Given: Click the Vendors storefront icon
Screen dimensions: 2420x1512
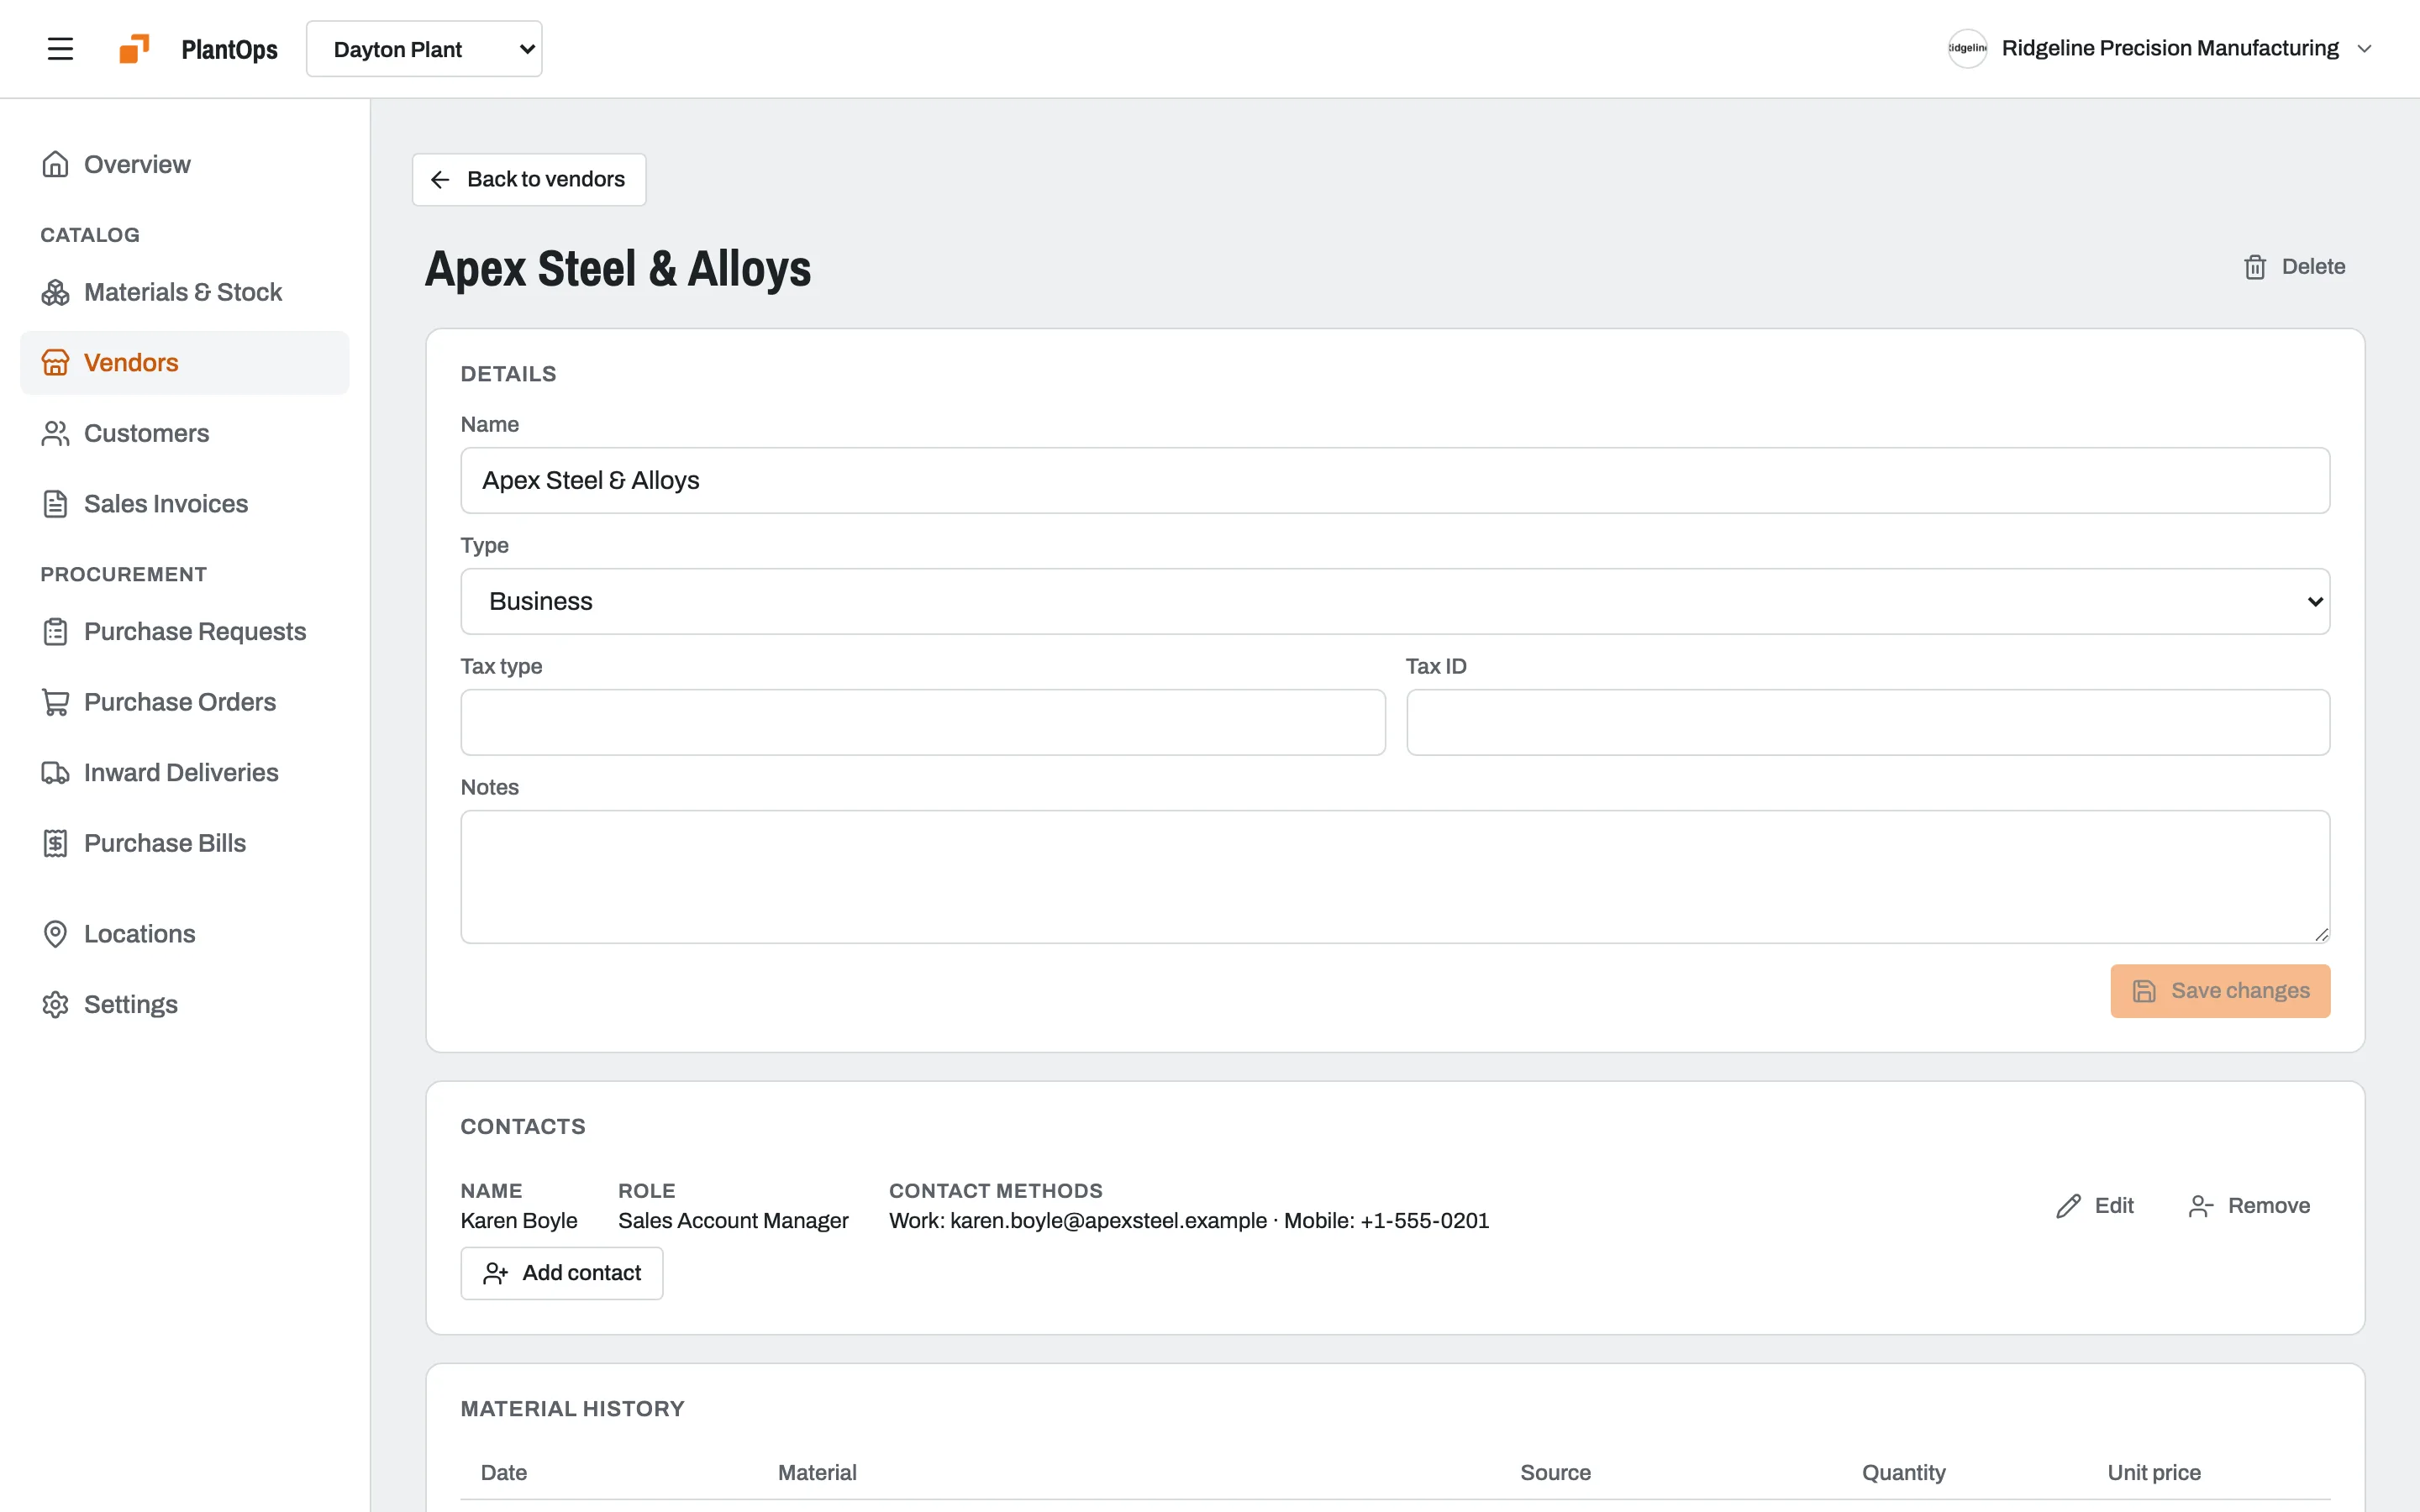Looking at the screenshot, I should [x=55, y=363].
